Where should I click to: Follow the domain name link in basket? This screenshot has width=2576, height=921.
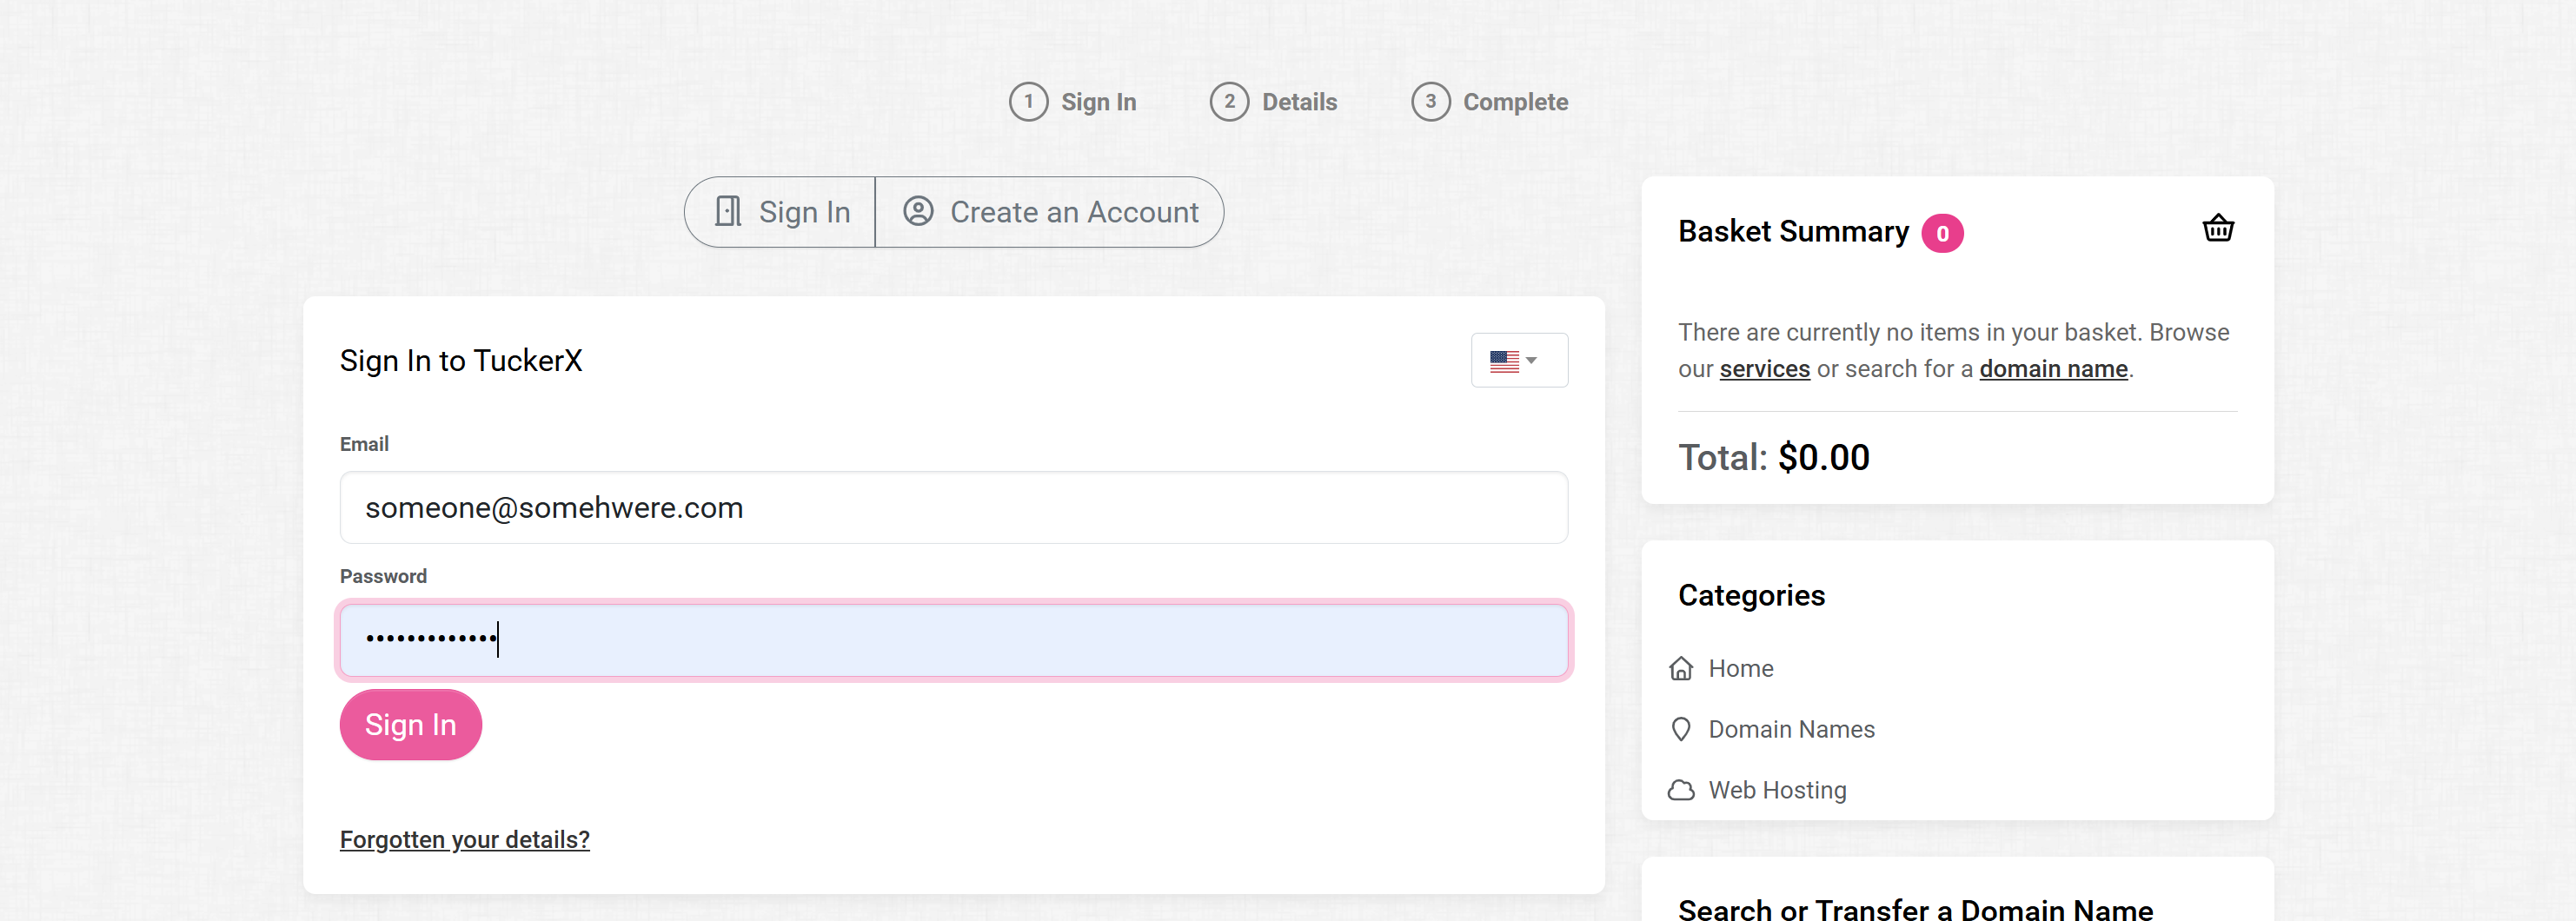(x=2053, y=370)
